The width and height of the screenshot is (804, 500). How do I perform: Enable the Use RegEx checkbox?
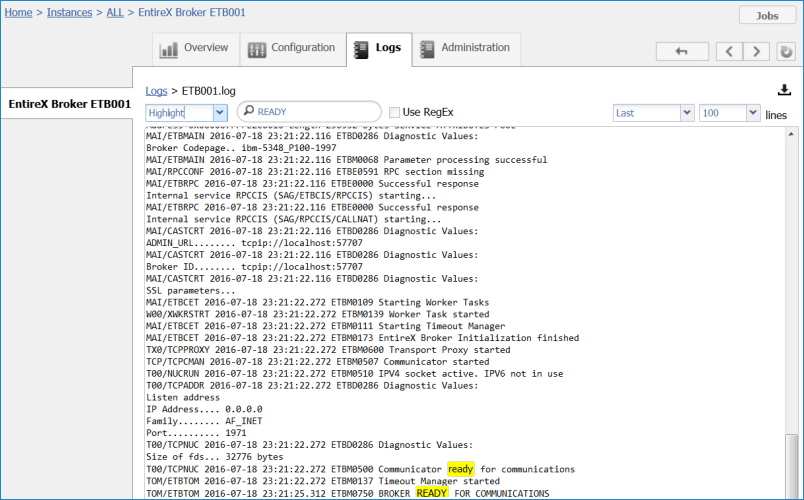(x=394, y=112)
